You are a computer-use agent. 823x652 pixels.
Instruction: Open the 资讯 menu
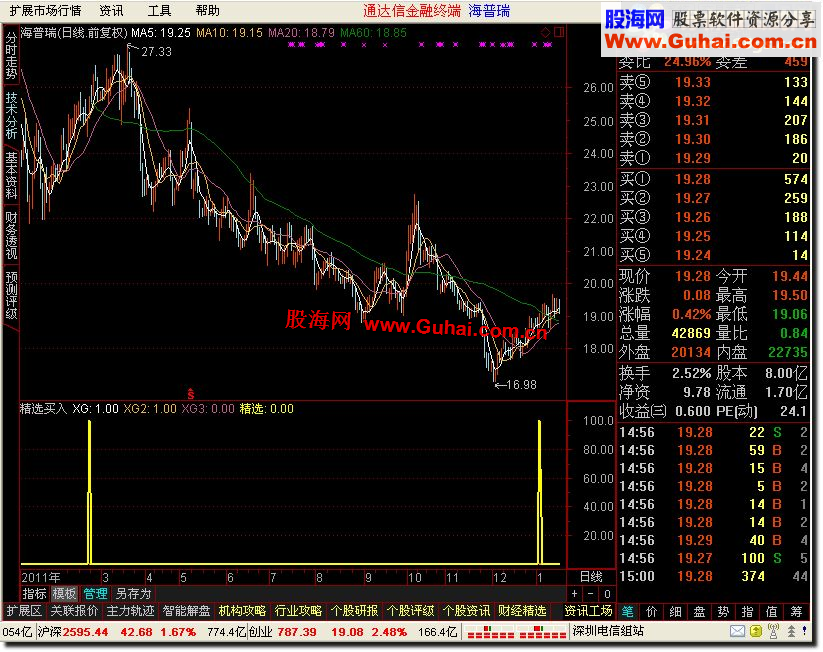point(111,10)
